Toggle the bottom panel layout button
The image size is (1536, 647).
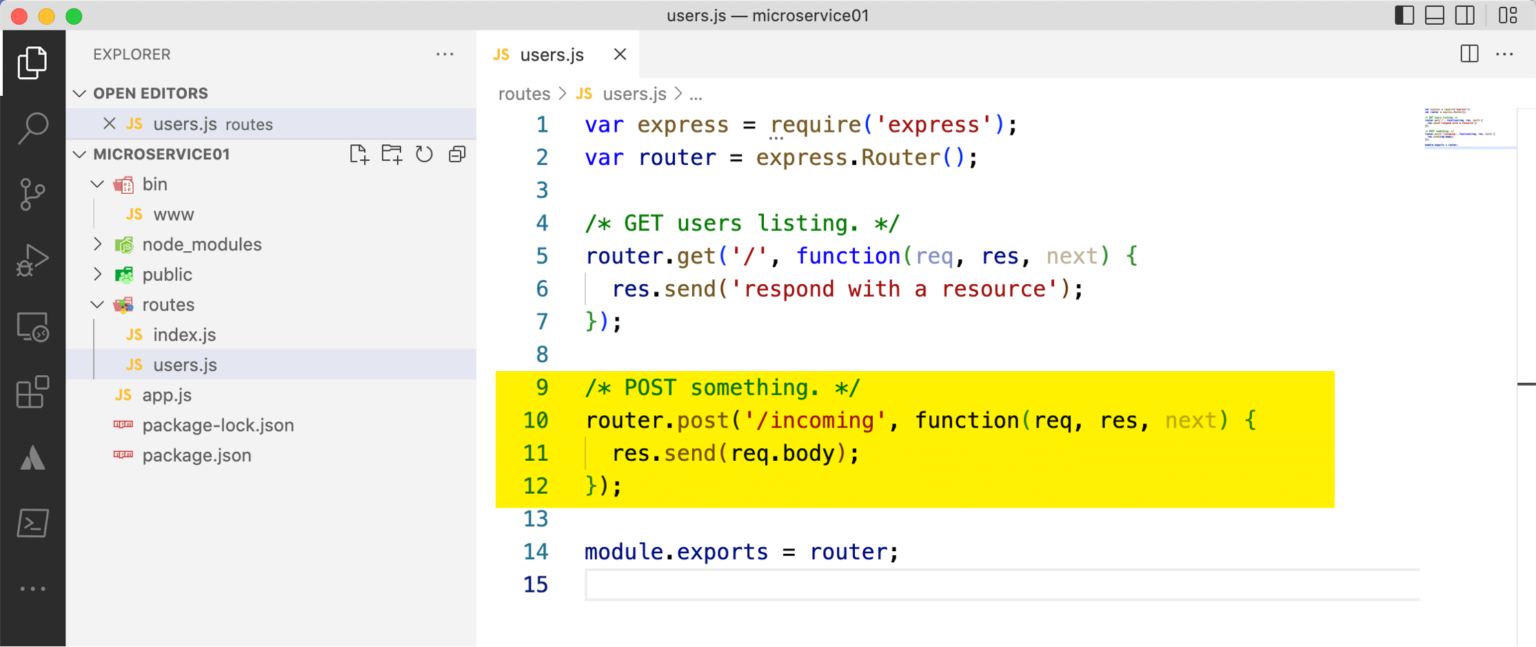1434,16
